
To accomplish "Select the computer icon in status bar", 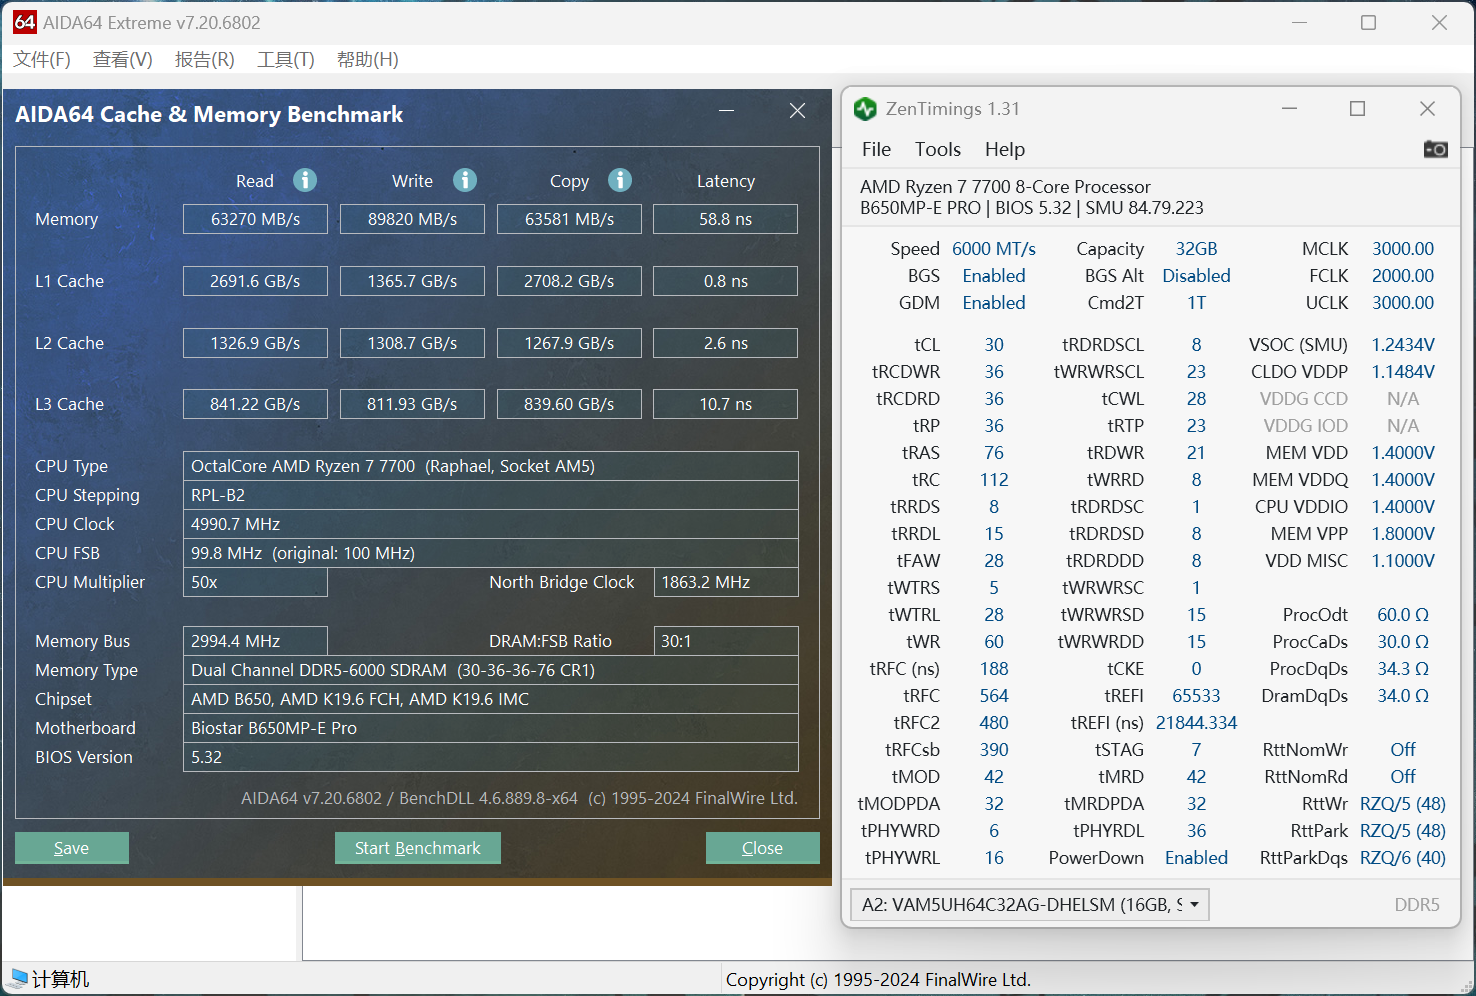I will (19, 978).
